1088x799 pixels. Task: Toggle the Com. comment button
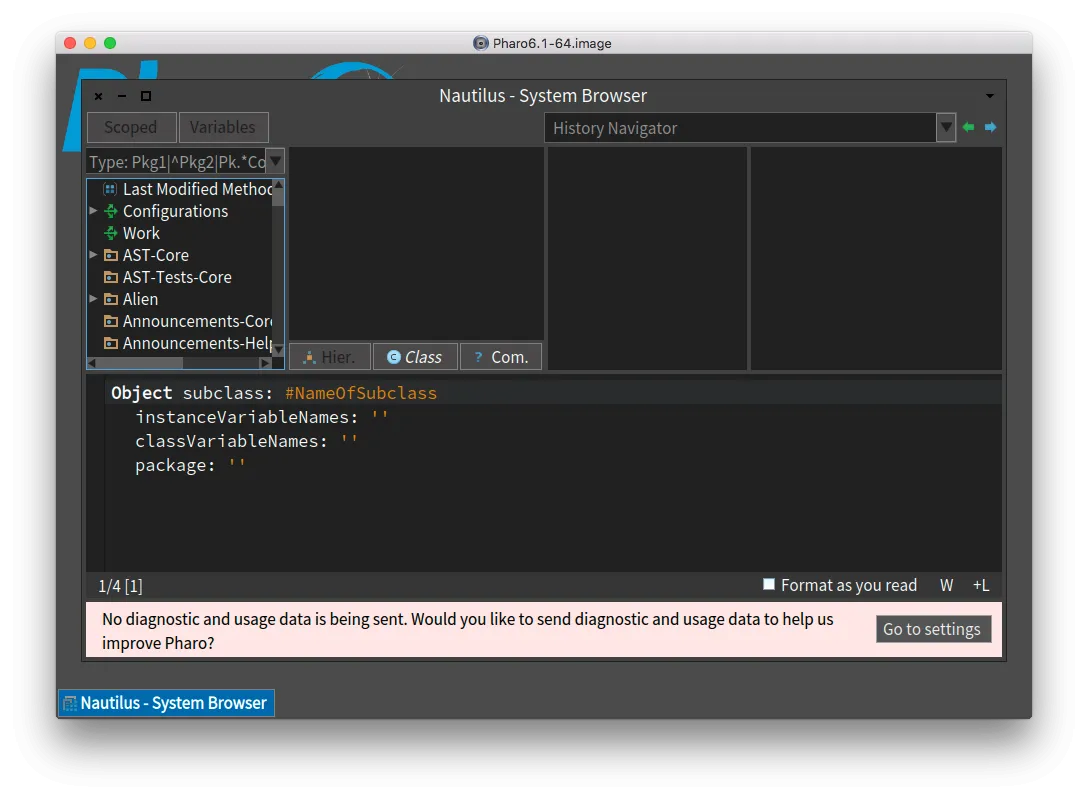click(x=501, y=357)
